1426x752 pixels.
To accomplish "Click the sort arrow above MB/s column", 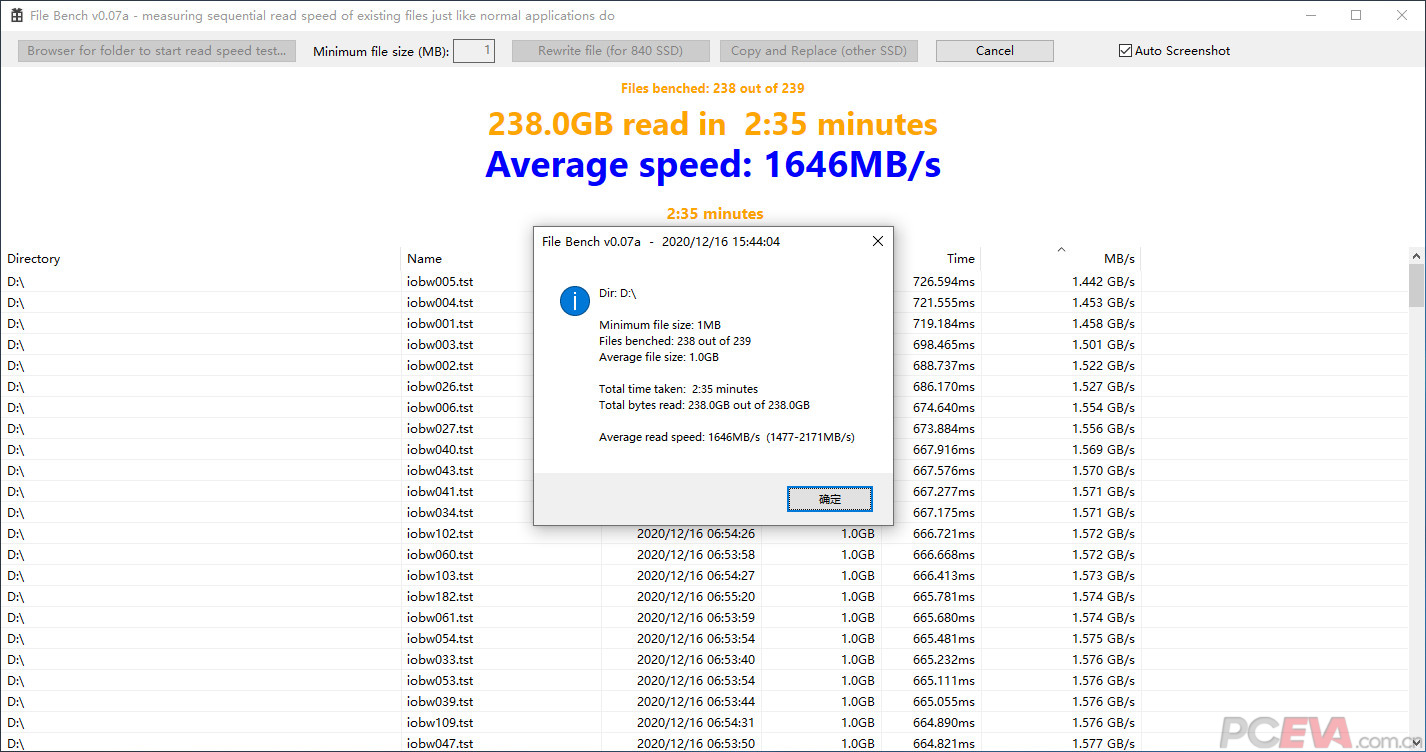I will coord(1061,250).
